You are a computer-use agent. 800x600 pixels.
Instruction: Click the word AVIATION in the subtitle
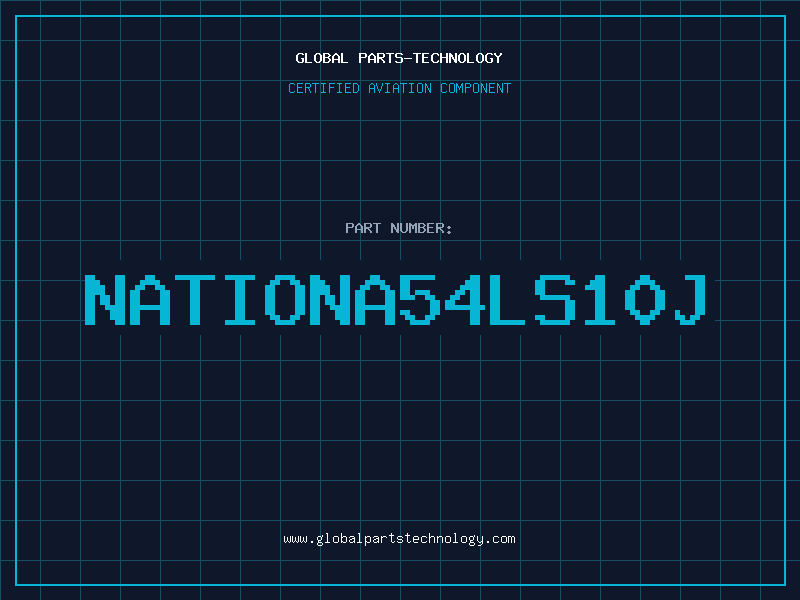tap(397, 88)
